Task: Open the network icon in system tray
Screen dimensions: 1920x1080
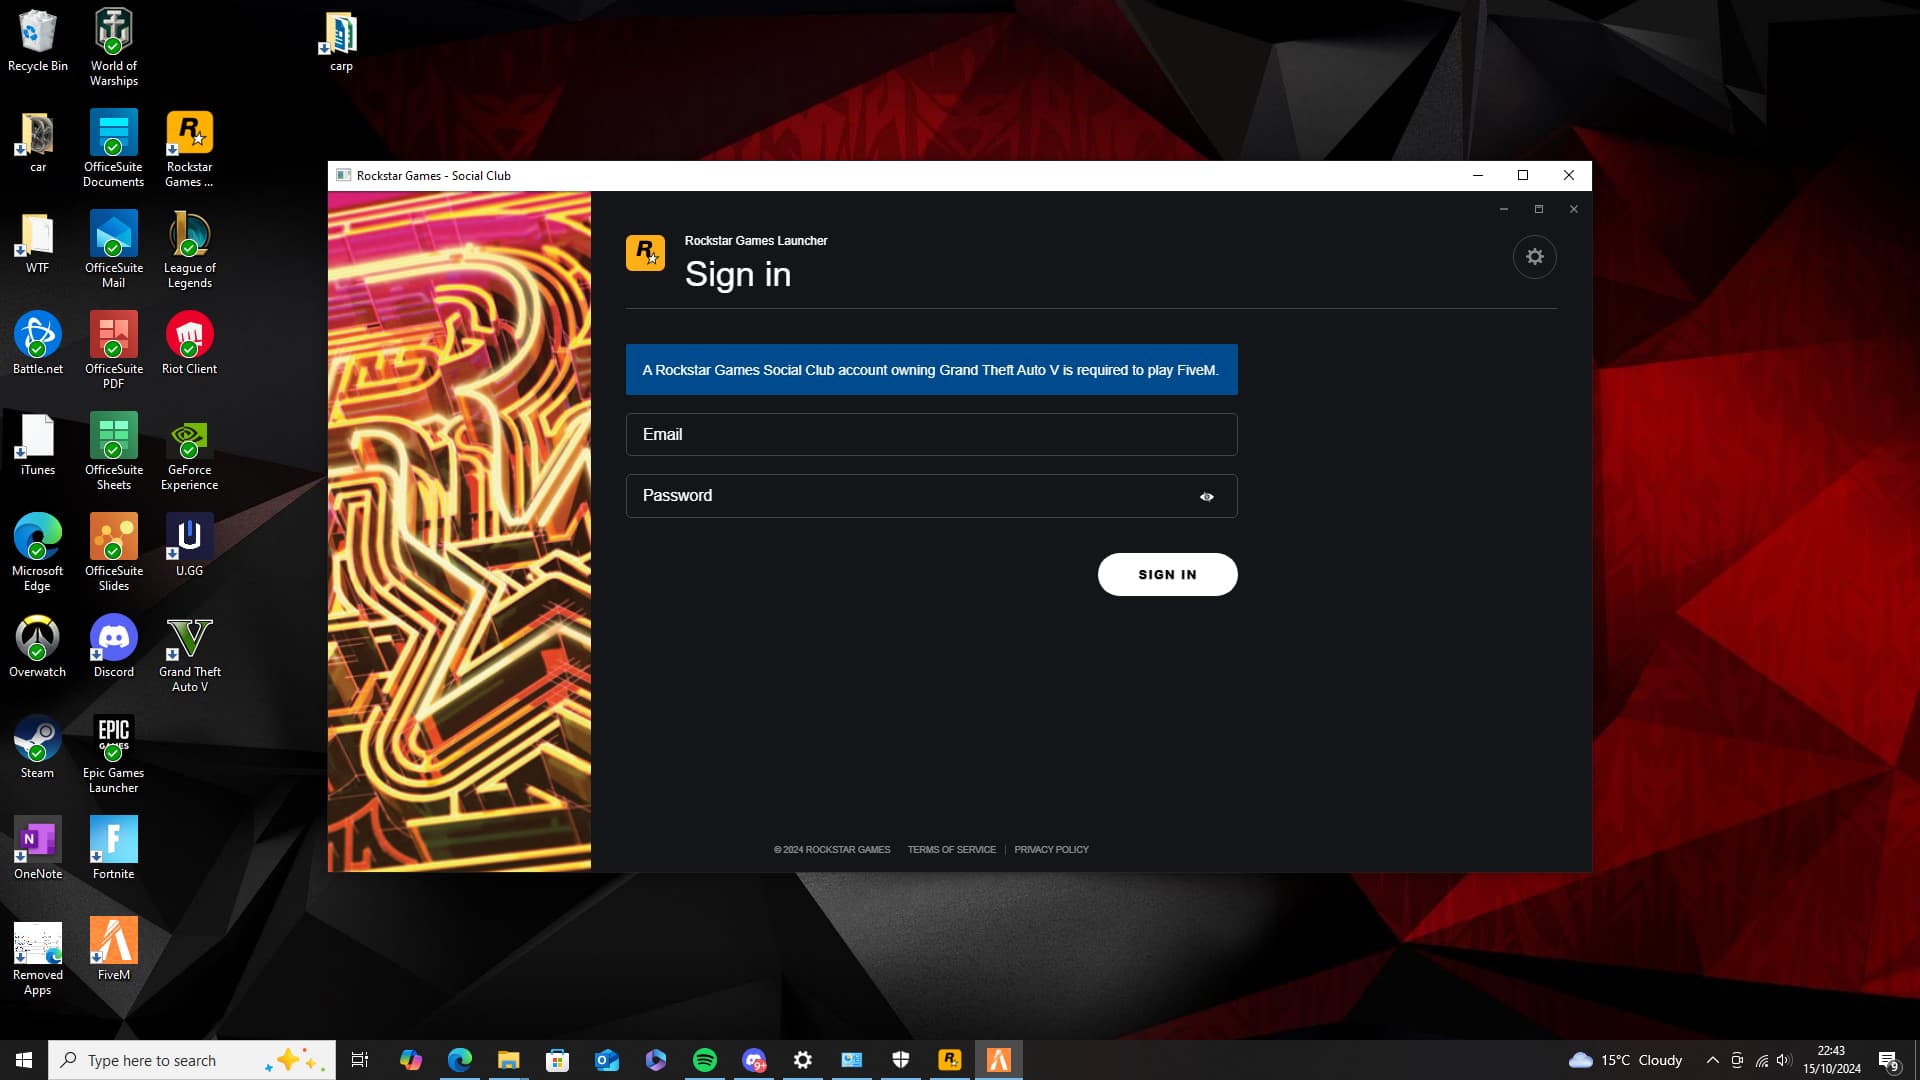Action: coord(1761,1060)
